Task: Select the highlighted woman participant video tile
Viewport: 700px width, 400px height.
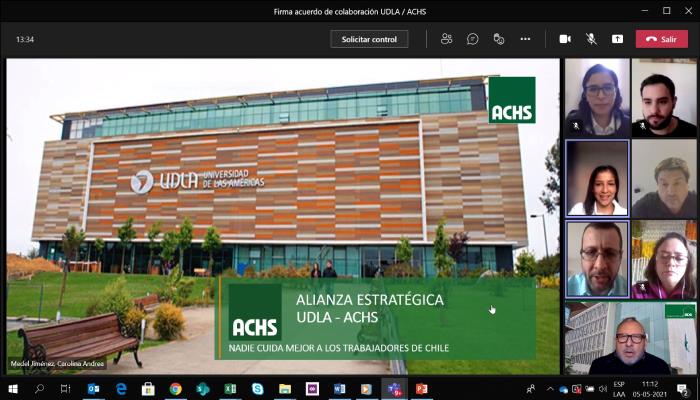Action: [597, 178]
